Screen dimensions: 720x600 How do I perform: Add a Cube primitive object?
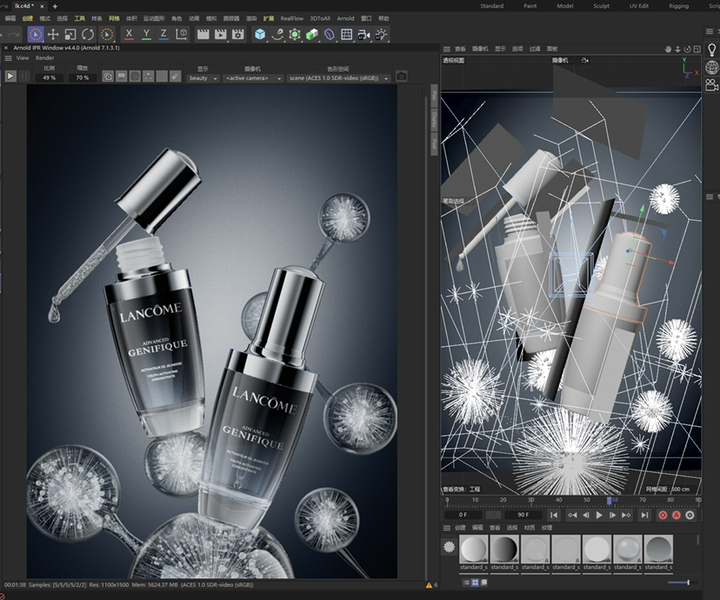[260, 34]
